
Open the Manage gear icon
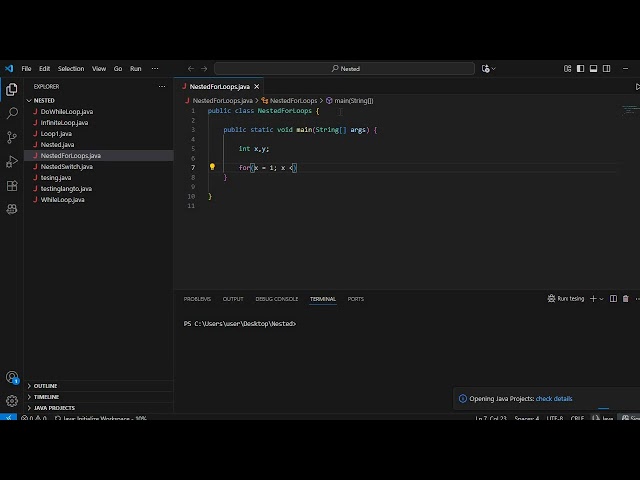point(12,401)
